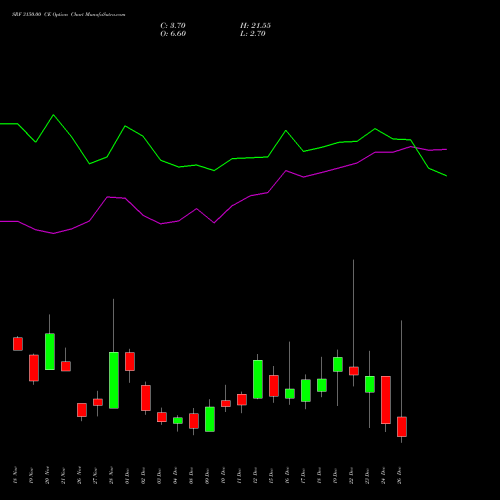Select the first red candle for 18 Nov
Viewport: 500px width, 500px height.
pos(18,344)
